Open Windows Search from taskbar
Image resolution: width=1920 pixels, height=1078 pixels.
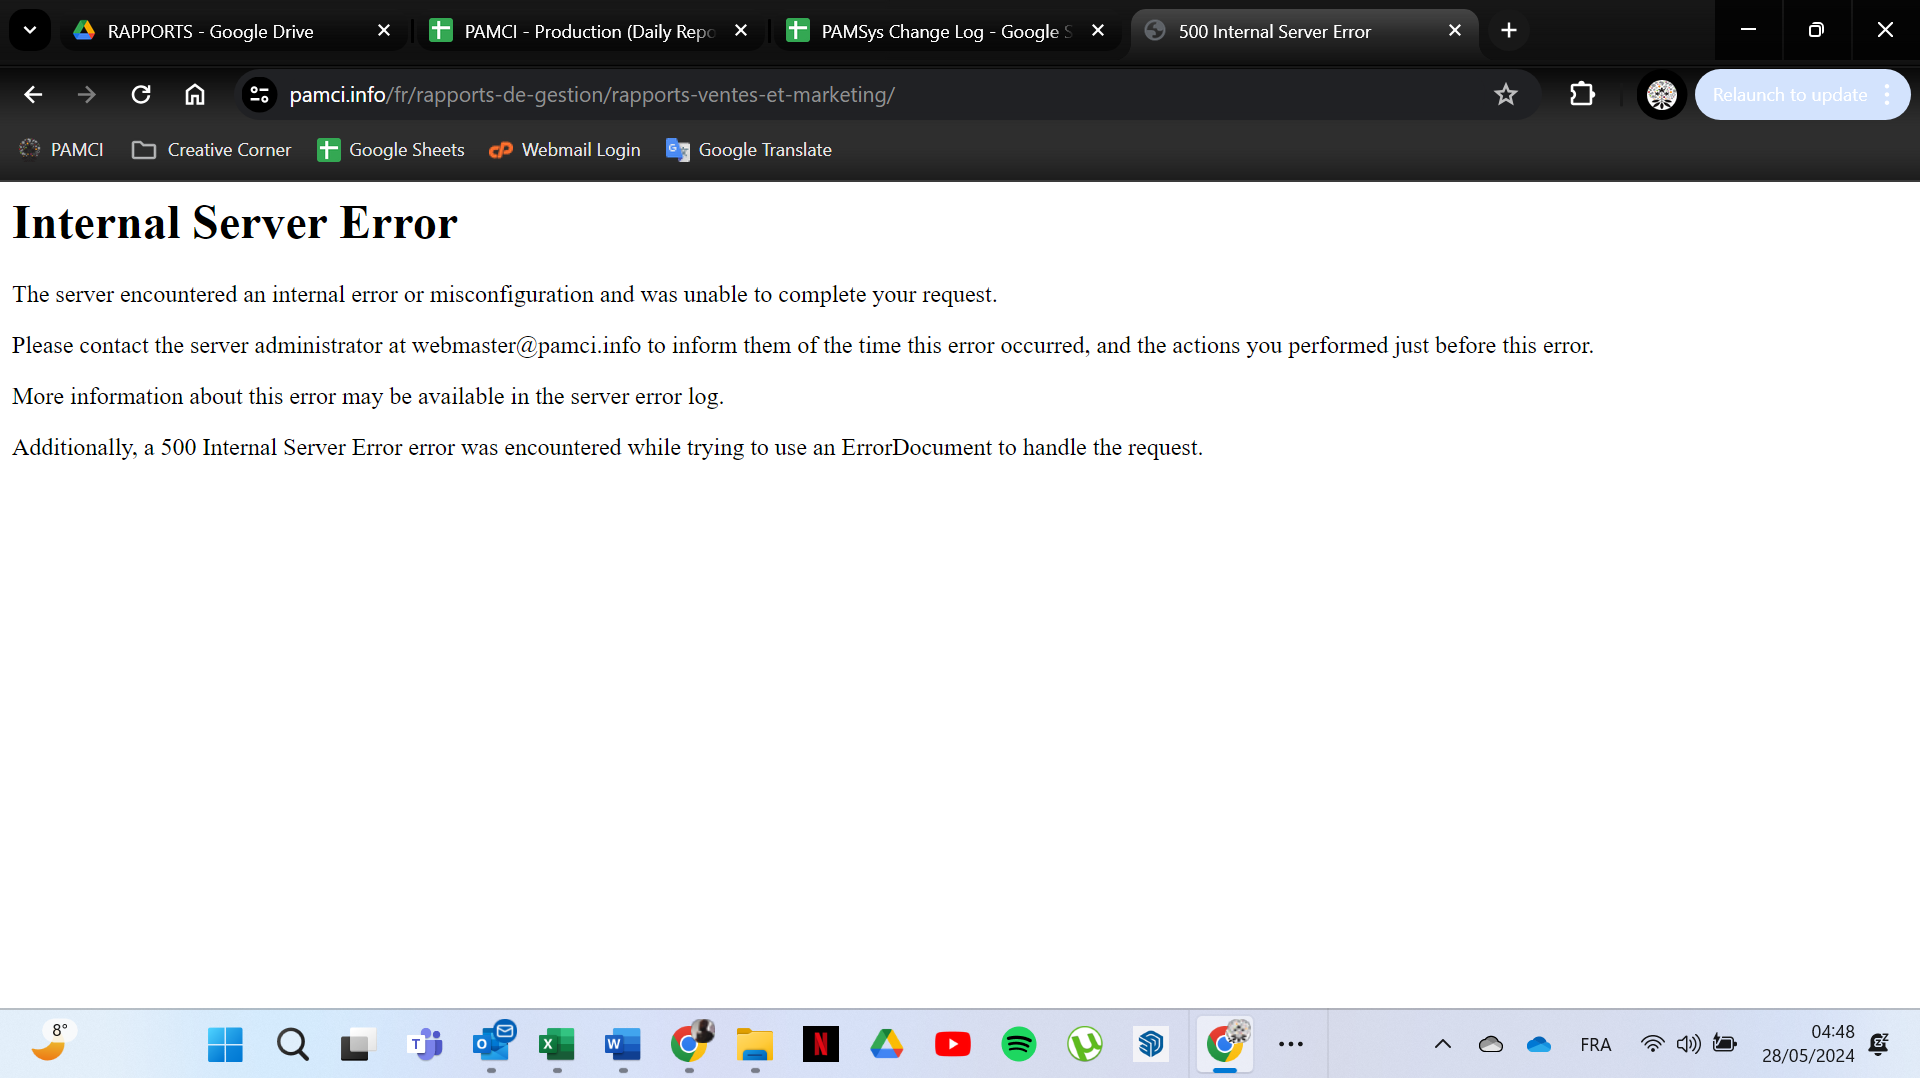(x=292, y=1045)
